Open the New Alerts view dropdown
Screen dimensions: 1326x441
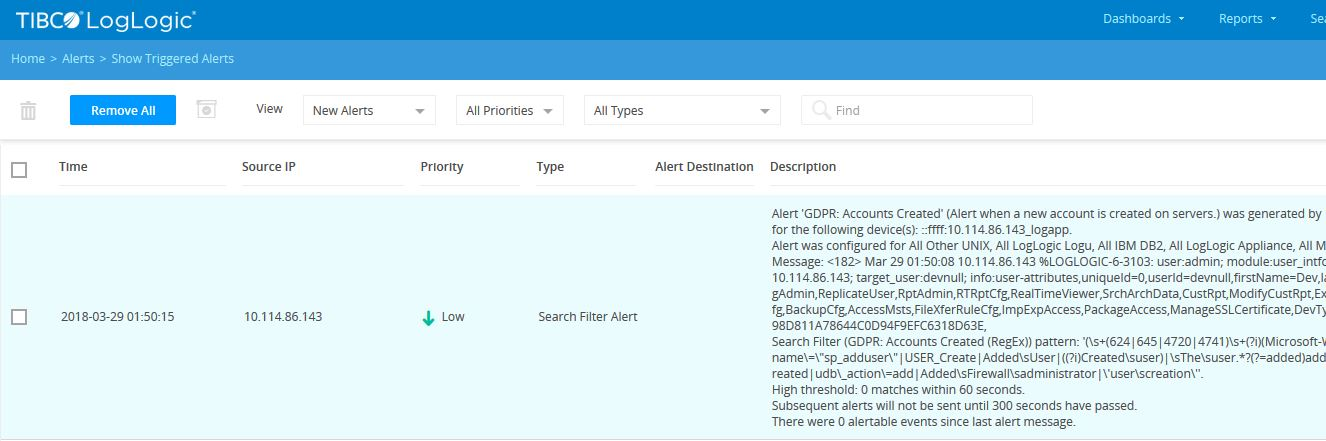[367, 110]
